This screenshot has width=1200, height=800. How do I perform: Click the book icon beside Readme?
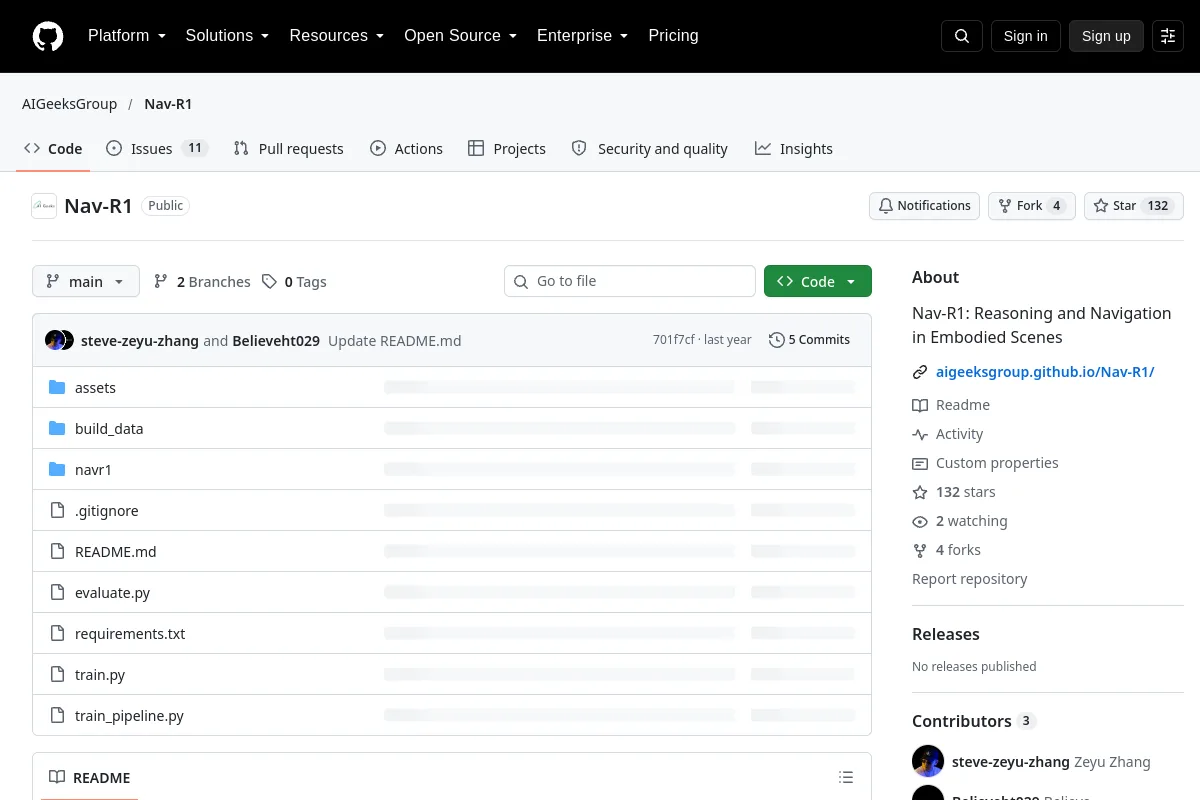[920, 405]
